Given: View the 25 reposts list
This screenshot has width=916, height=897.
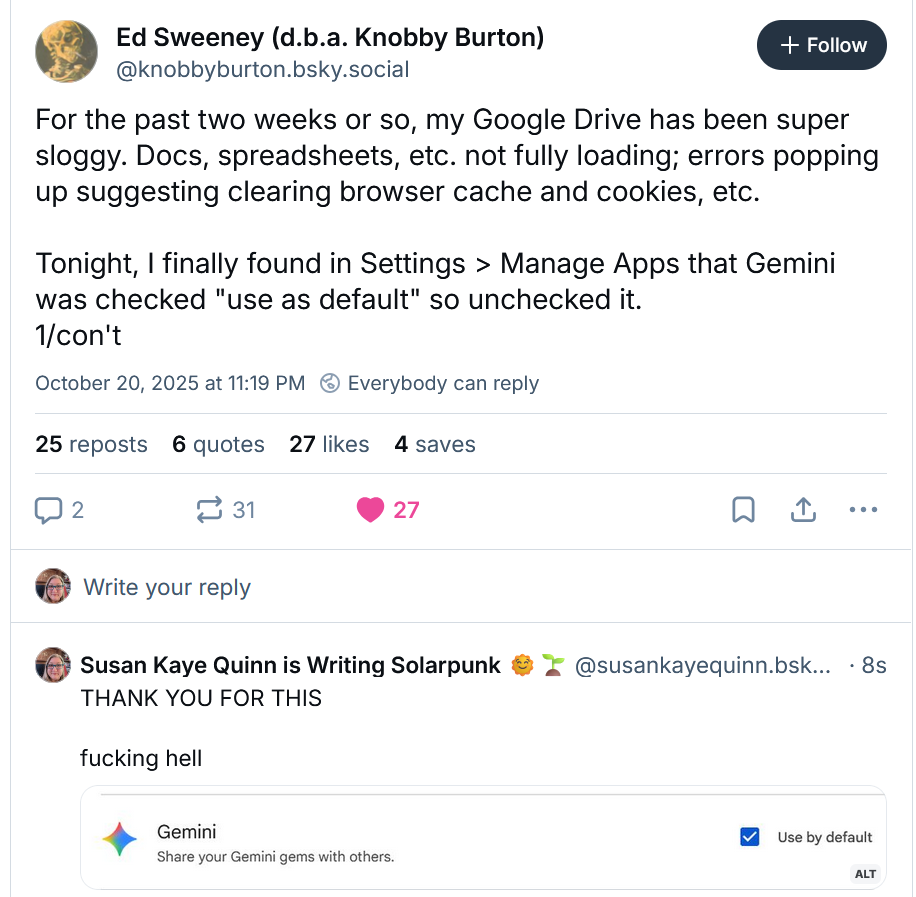Looking at the screenshot, I should coord(91,444).
